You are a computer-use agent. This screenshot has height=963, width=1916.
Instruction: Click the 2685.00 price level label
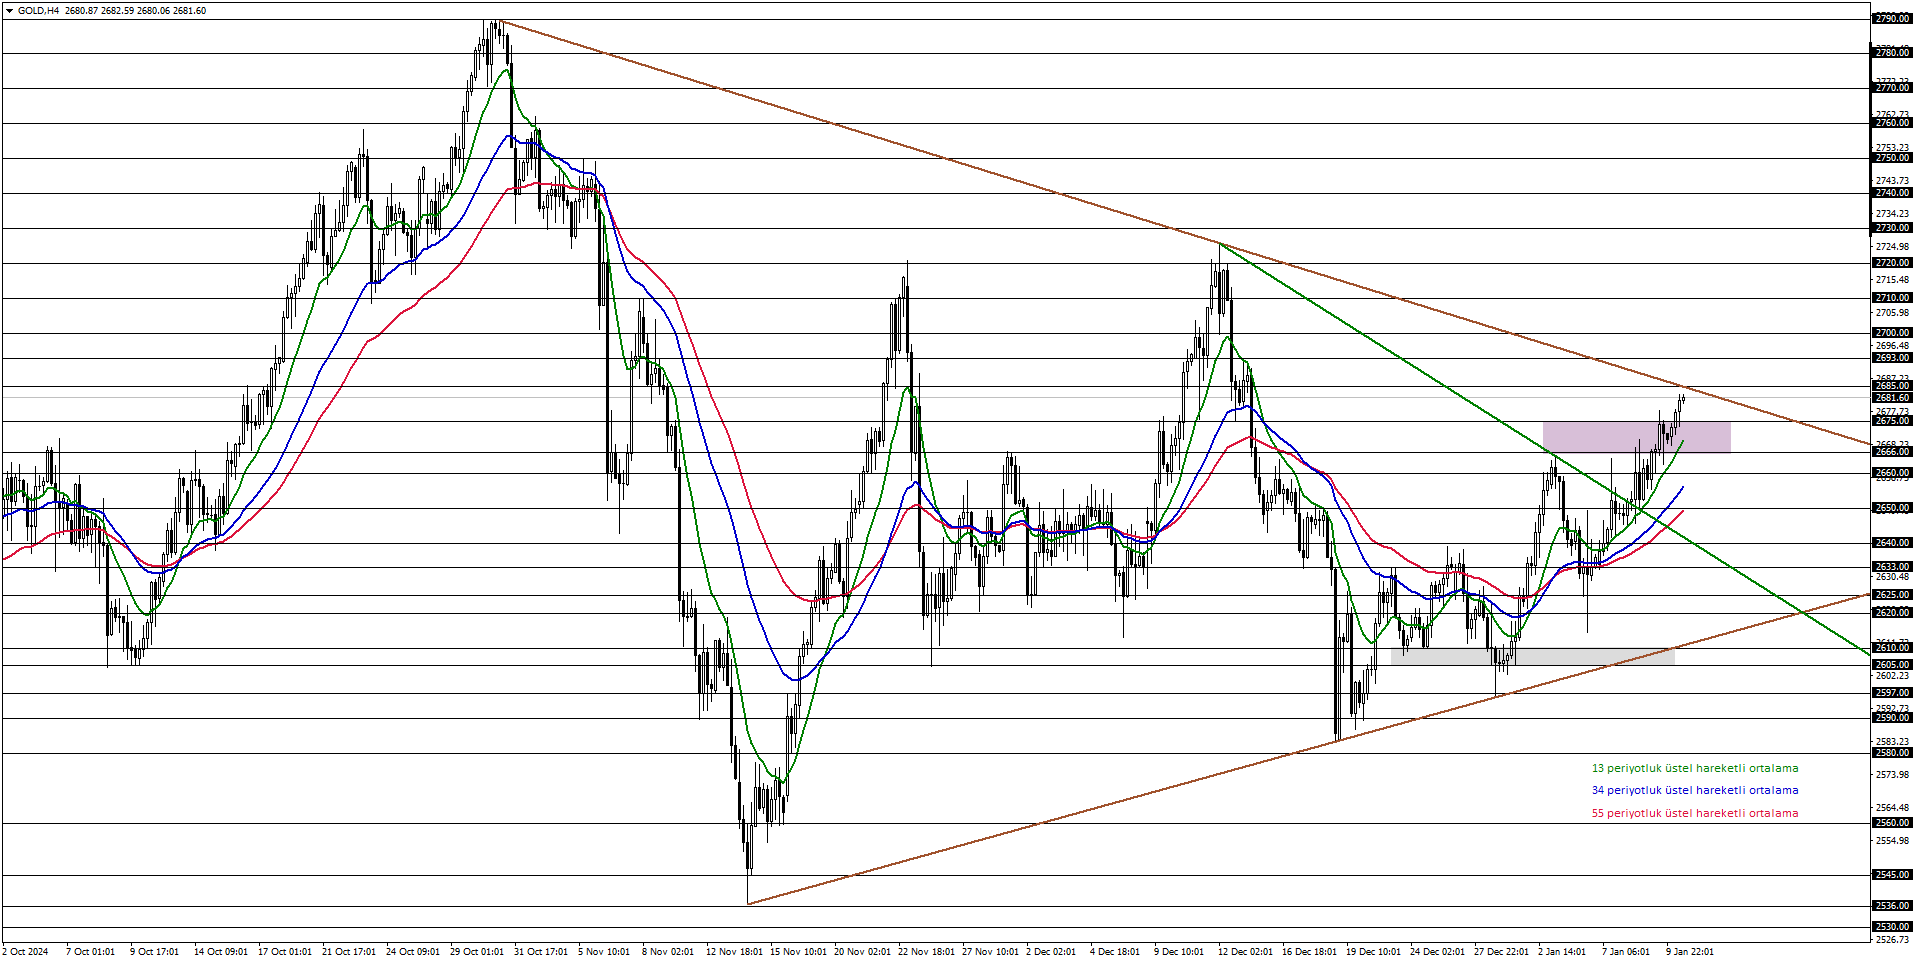(1892, 386)
